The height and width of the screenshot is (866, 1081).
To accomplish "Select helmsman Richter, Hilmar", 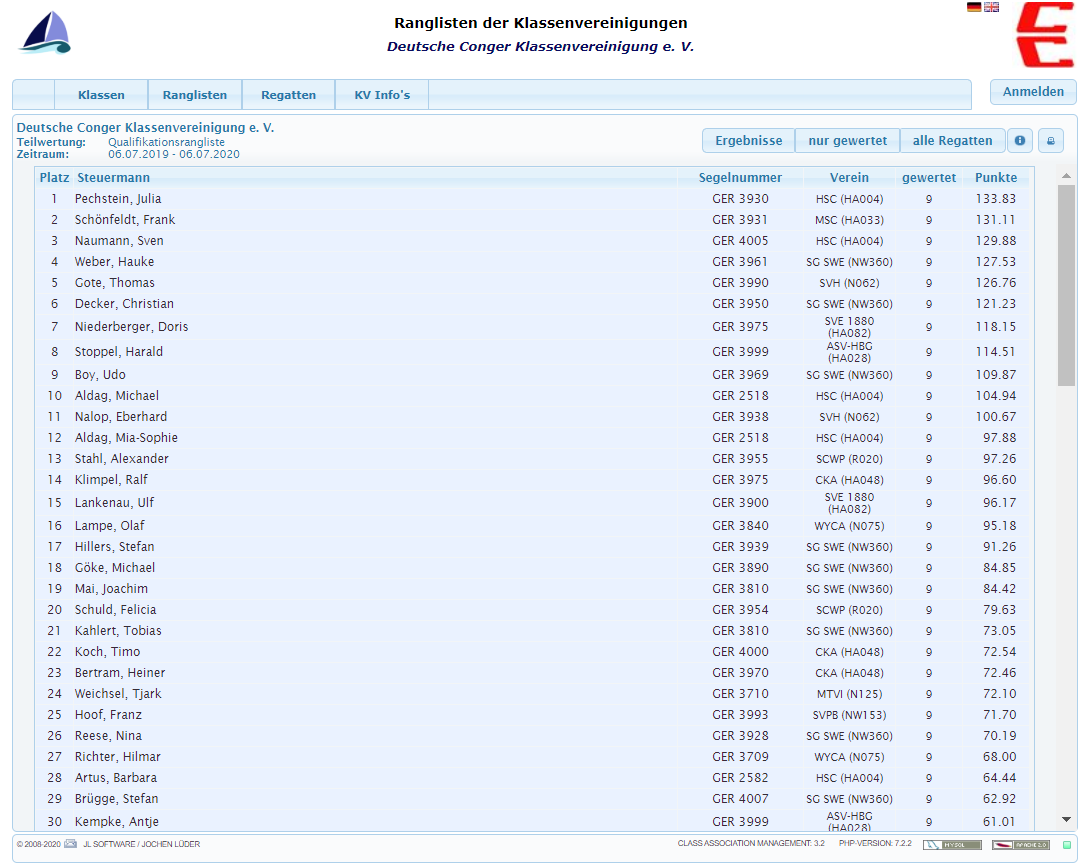I will (x=117, y=757).
